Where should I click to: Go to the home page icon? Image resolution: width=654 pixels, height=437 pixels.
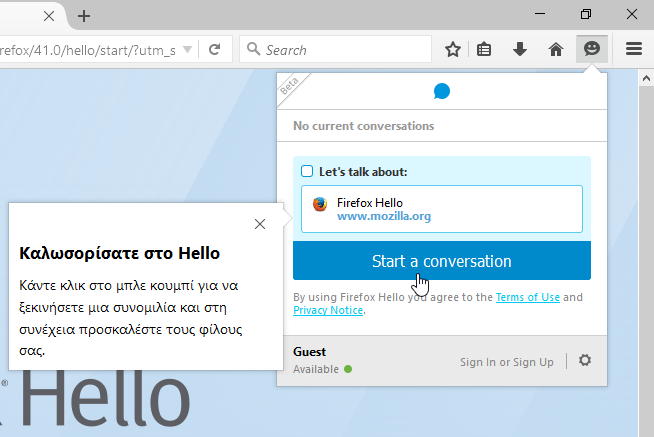click(556, 50)
